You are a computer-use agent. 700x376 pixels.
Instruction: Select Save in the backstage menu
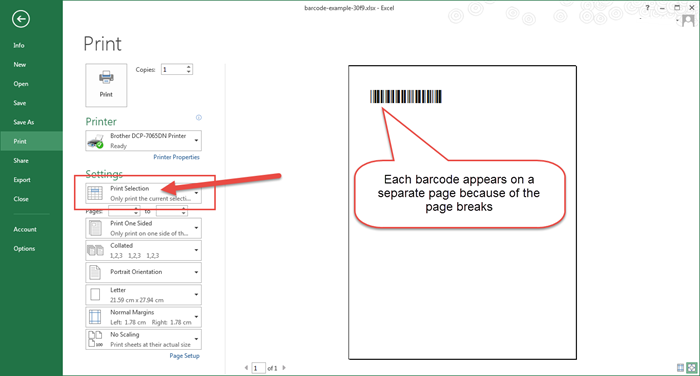20,103
